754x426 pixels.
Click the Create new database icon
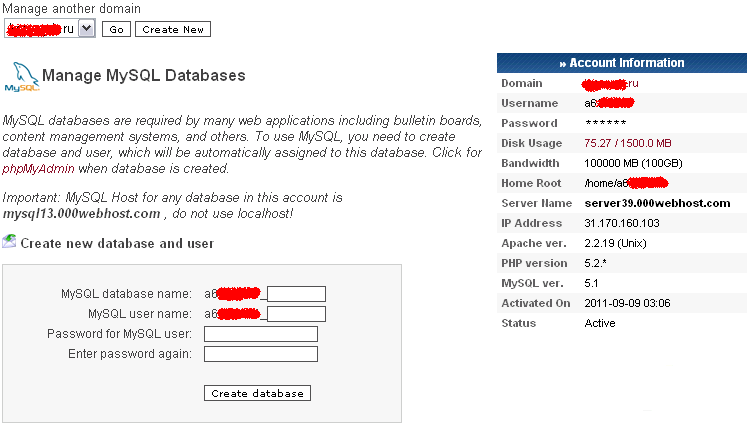9,241
